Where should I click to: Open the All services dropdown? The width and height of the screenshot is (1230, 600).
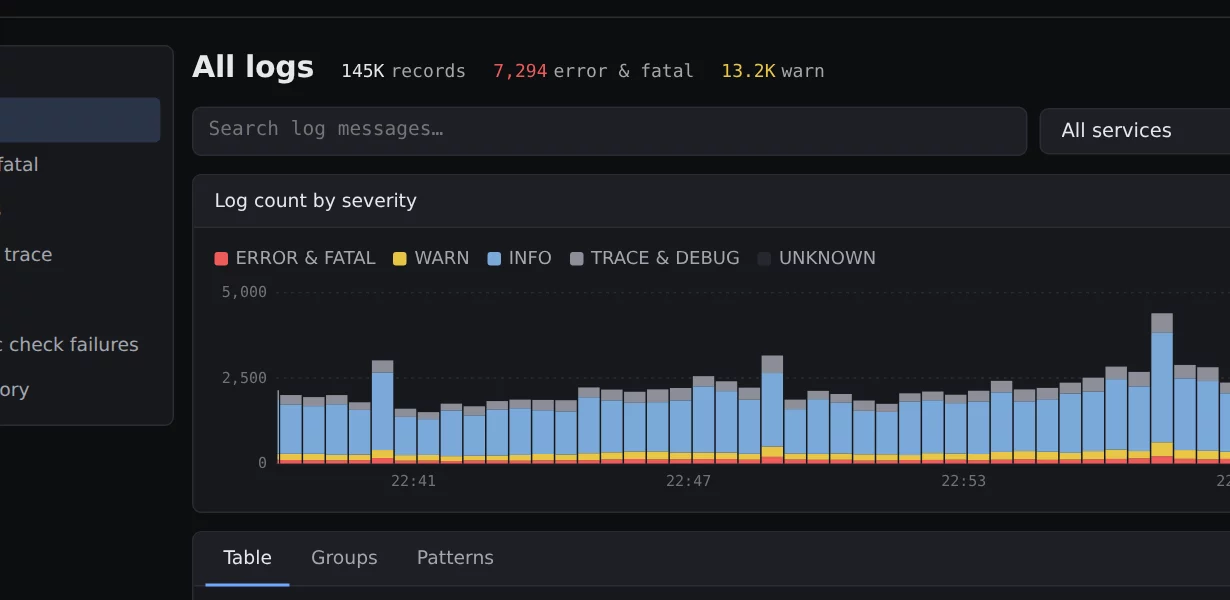click(x=1135, y=131)
